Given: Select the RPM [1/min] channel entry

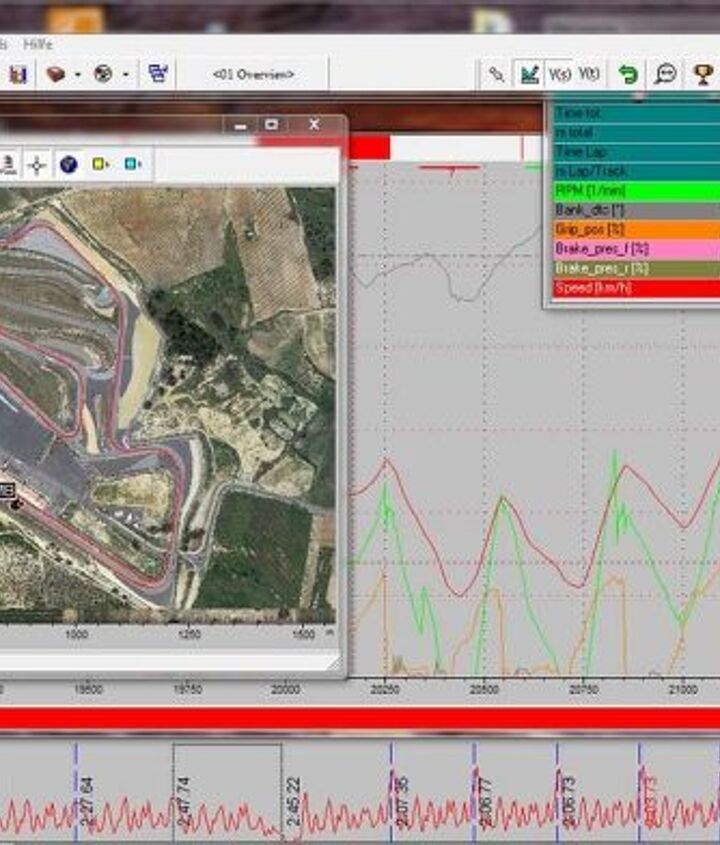Looking at the screenshot, I should (x=634, y=190).
